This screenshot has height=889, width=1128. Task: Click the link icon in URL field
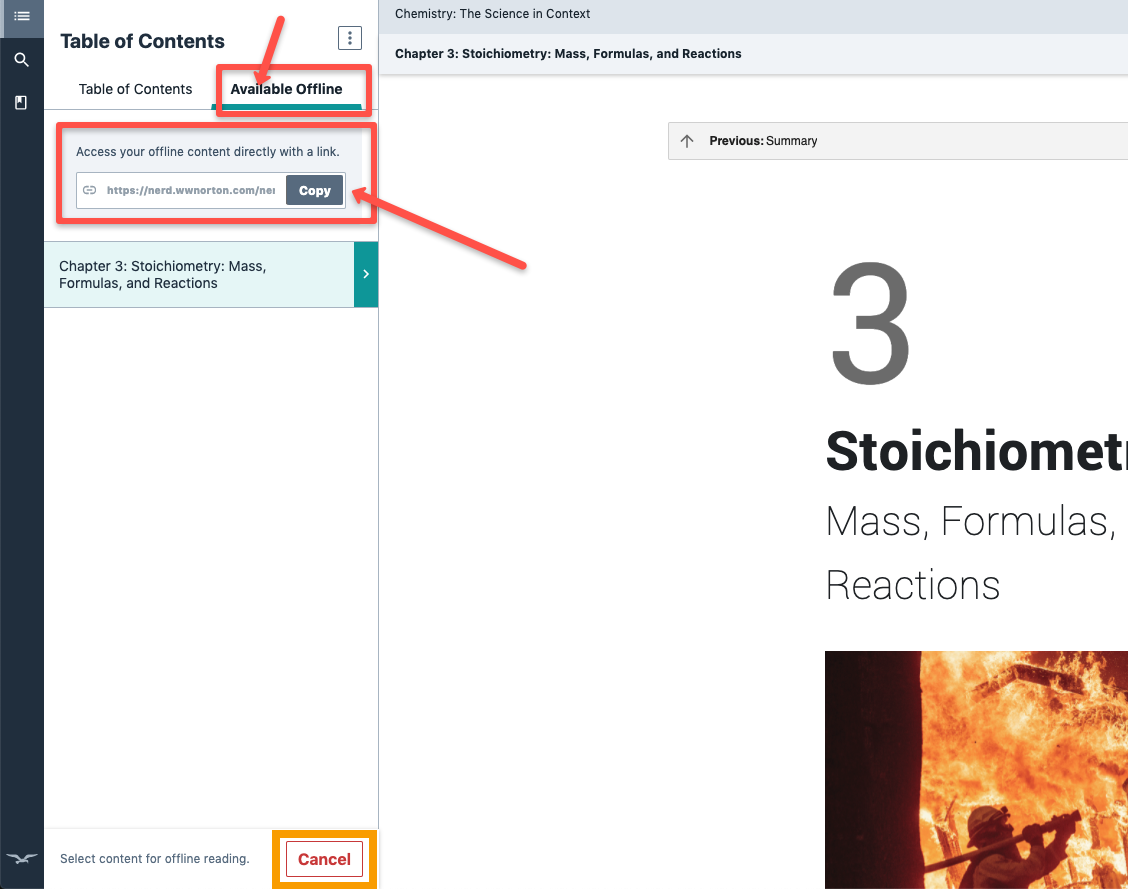(90, 190)
